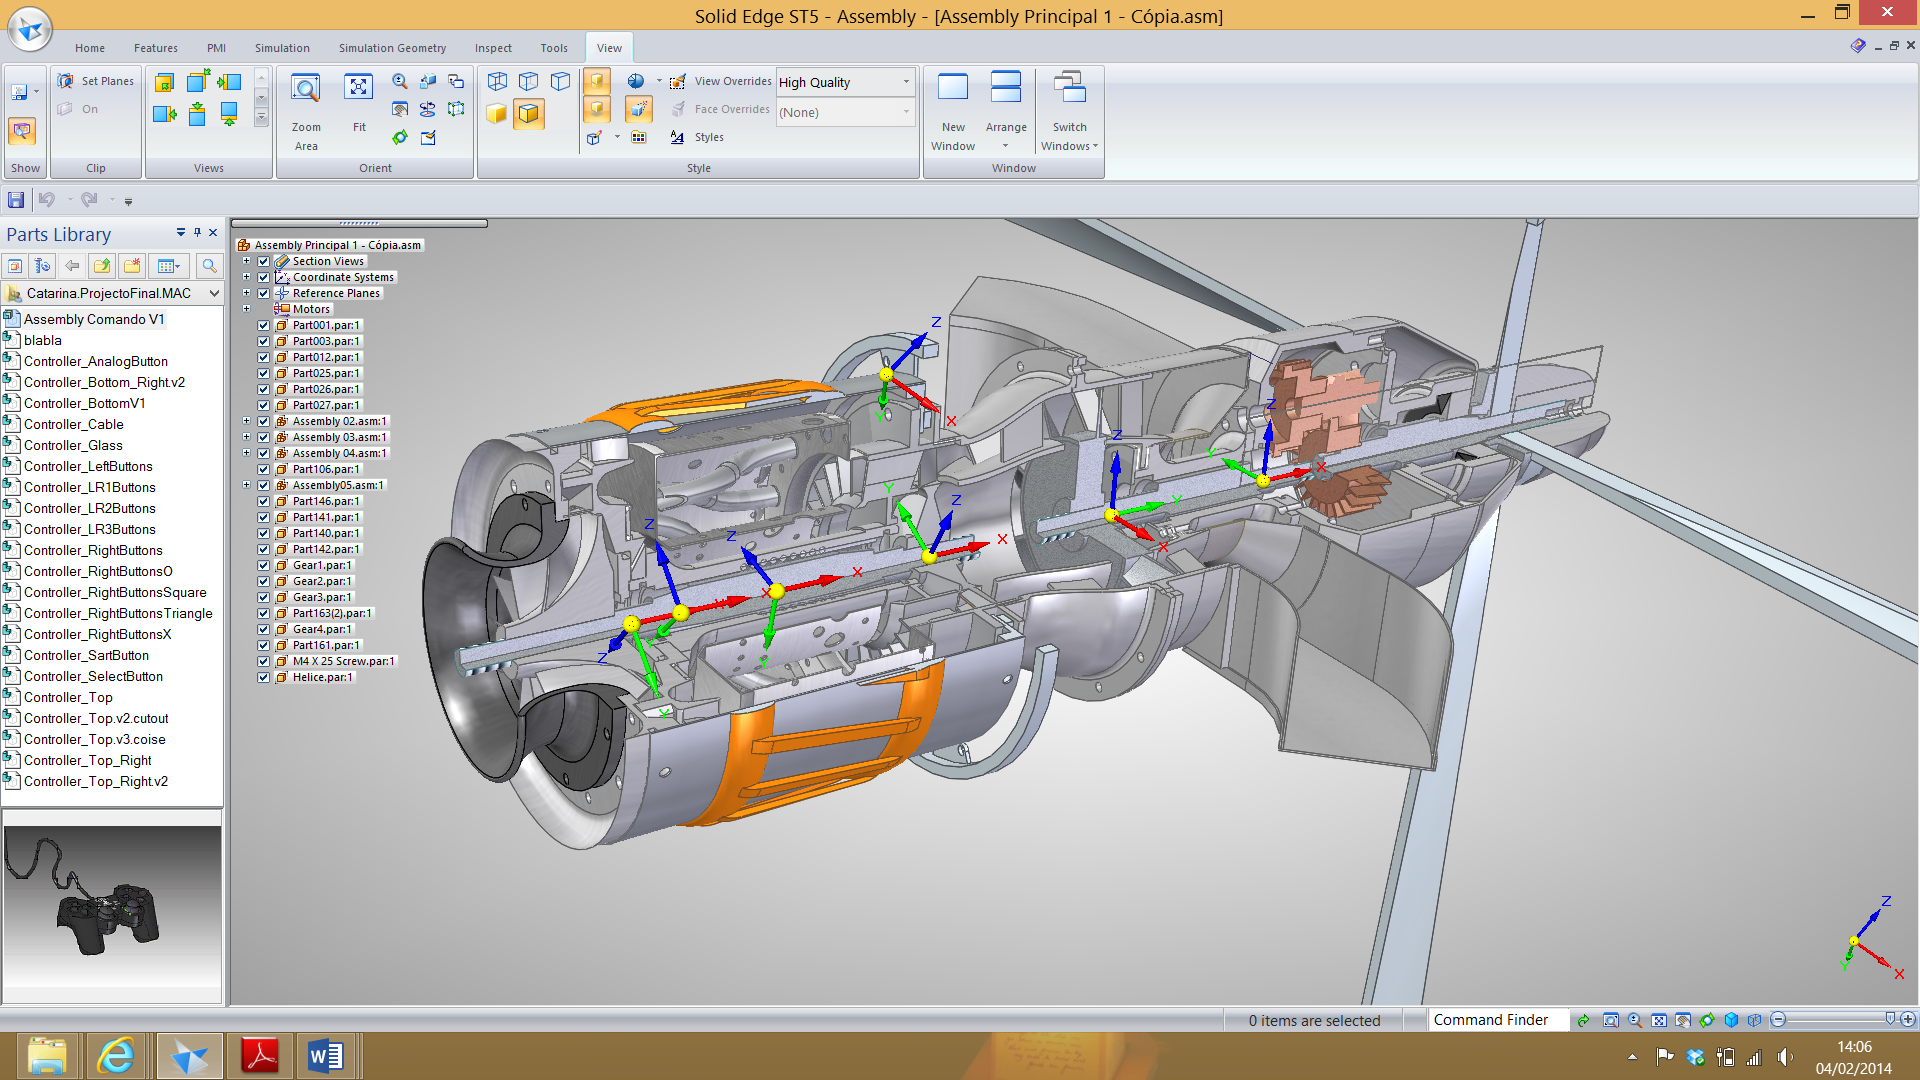Open the Simulation Geometry ribbon tab
This screenshot has height=1080, width=1920.
coord(392,48)
